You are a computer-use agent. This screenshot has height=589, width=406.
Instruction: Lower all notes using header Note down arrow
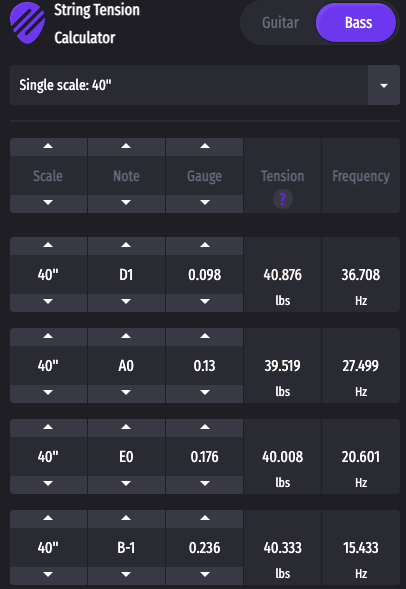[x=126, y=203]
